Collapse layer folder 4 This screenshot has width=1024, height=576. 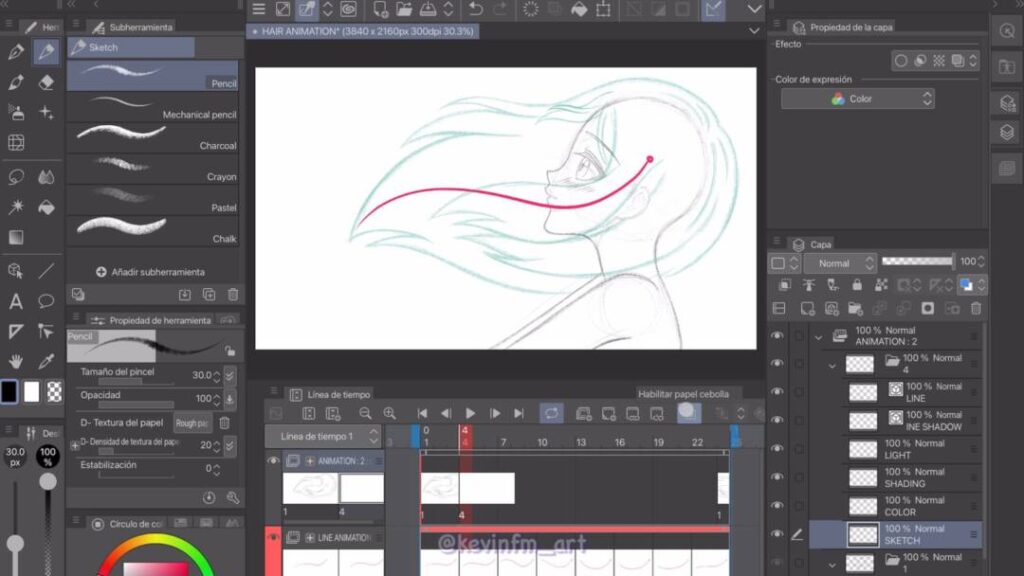click(x=832, y=366)
